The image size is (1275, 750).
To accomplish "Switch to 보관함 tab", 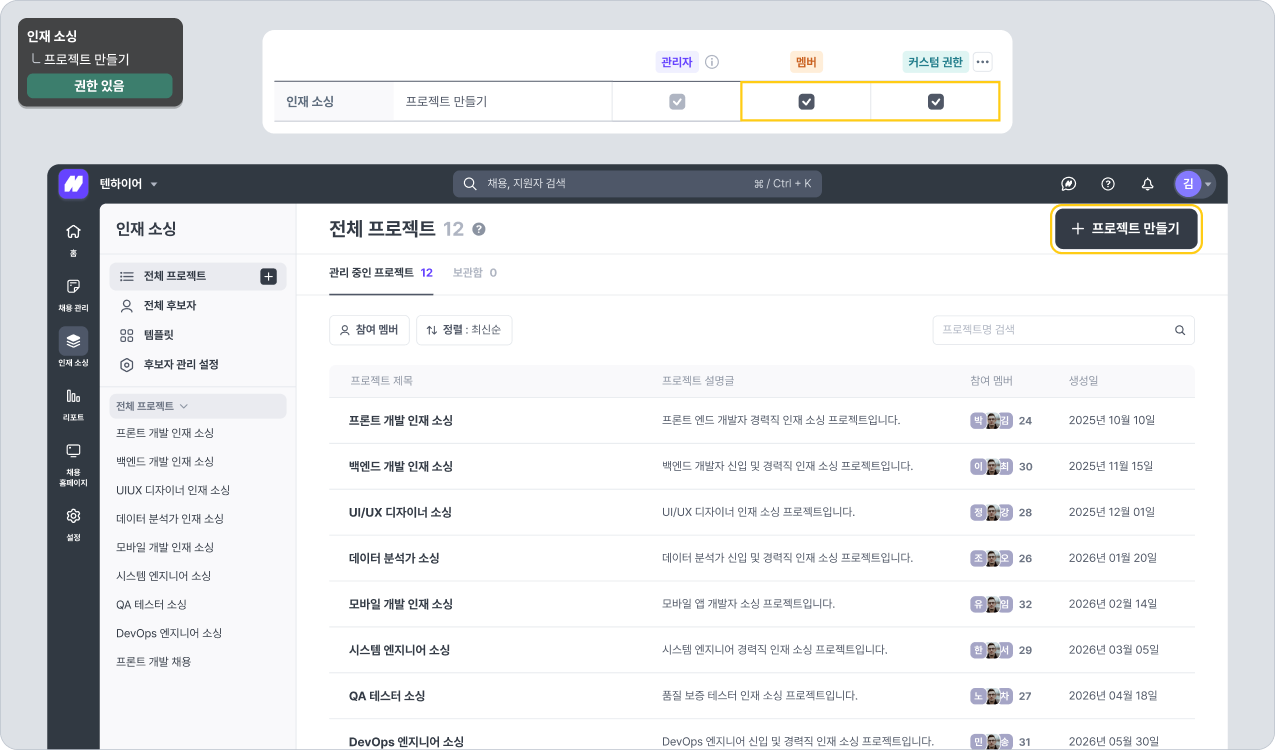I will [x=475, y=273].
